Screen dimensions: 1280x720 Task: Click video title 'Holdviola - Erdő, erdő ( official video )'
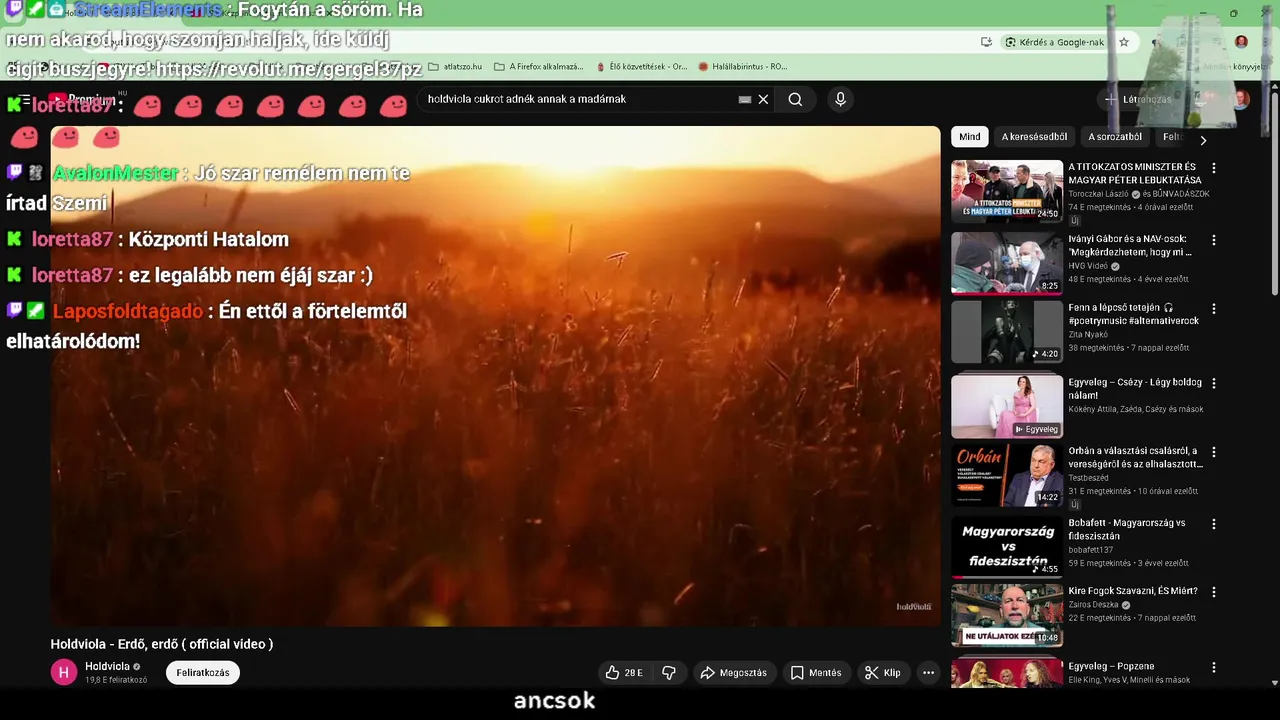pos(162,644)
